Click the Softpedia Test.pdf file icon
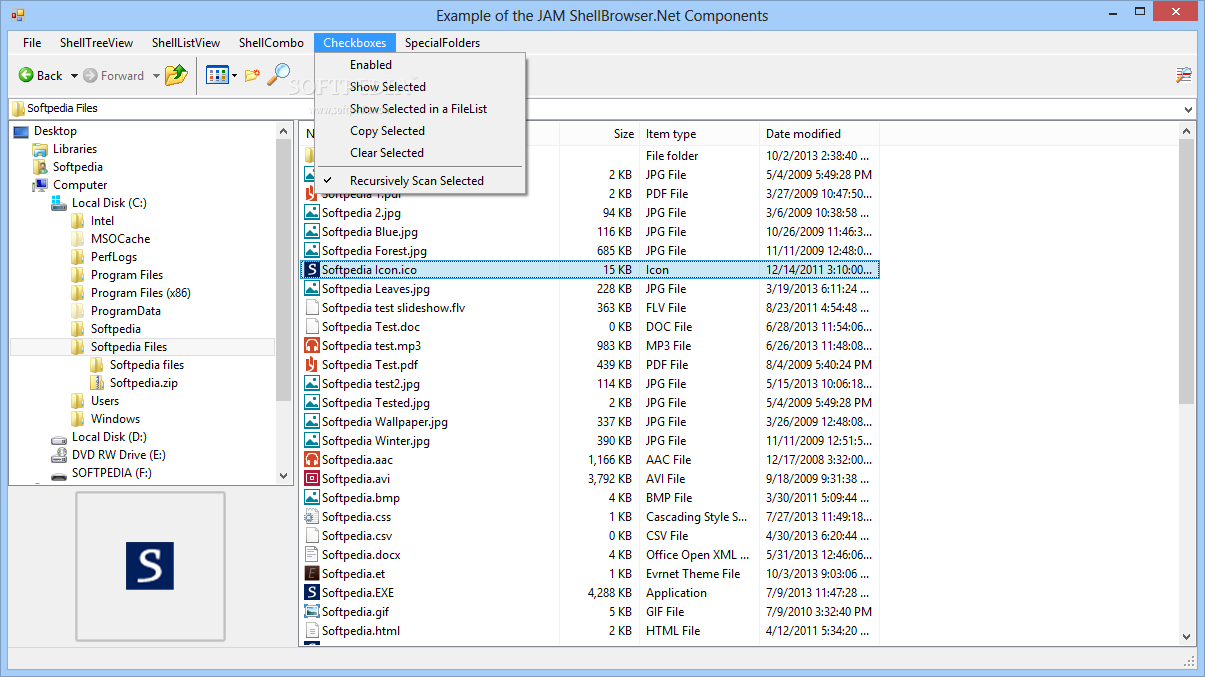 click(x=312, y=364)
